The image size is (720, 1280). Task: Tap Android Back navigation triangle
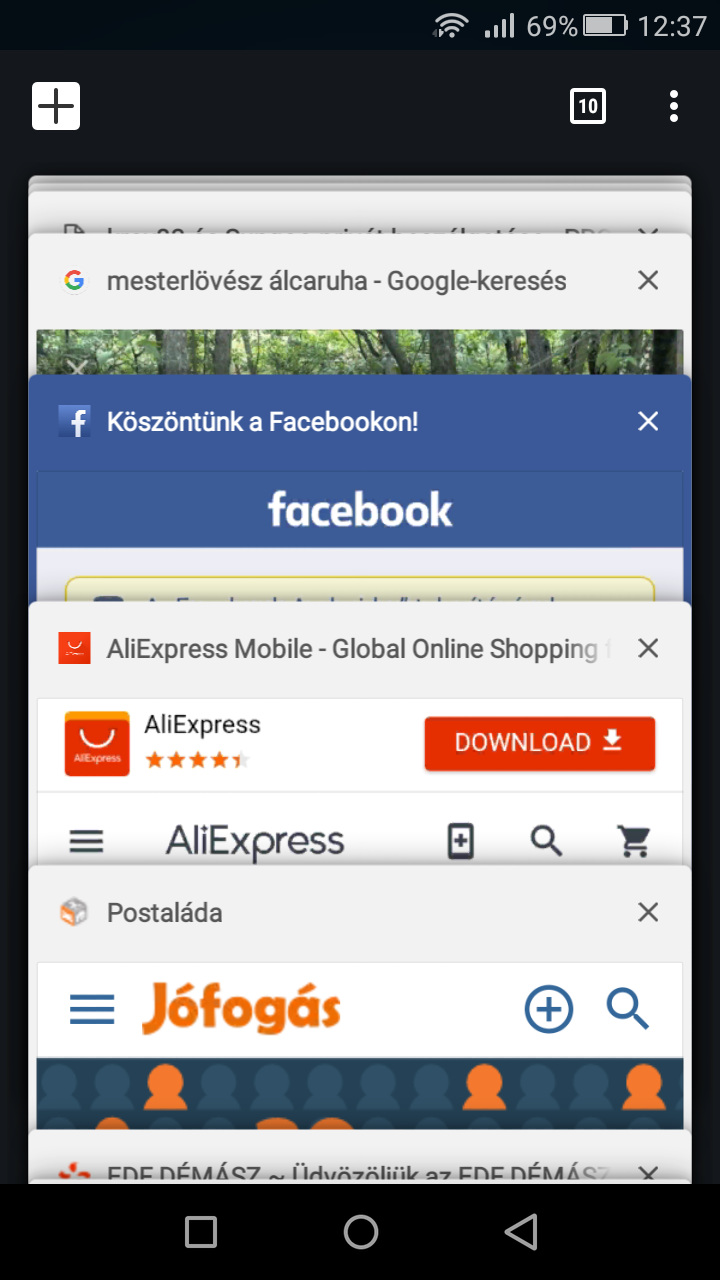(520, 1232)
